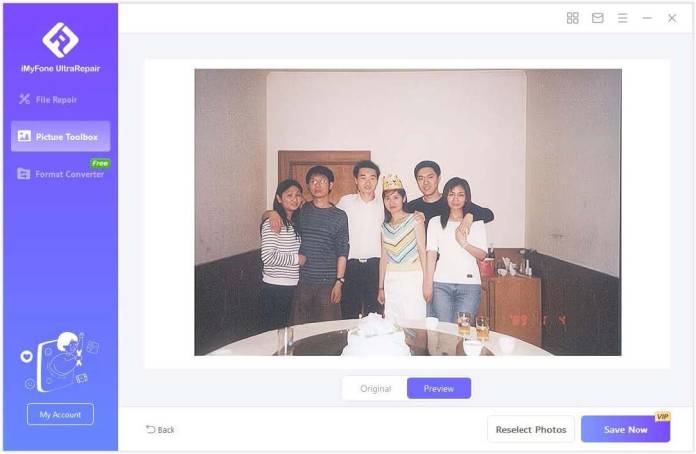Click the iMyFone UltraRepair logo
Screen dimensions: 696x454
tap(60, 40)
